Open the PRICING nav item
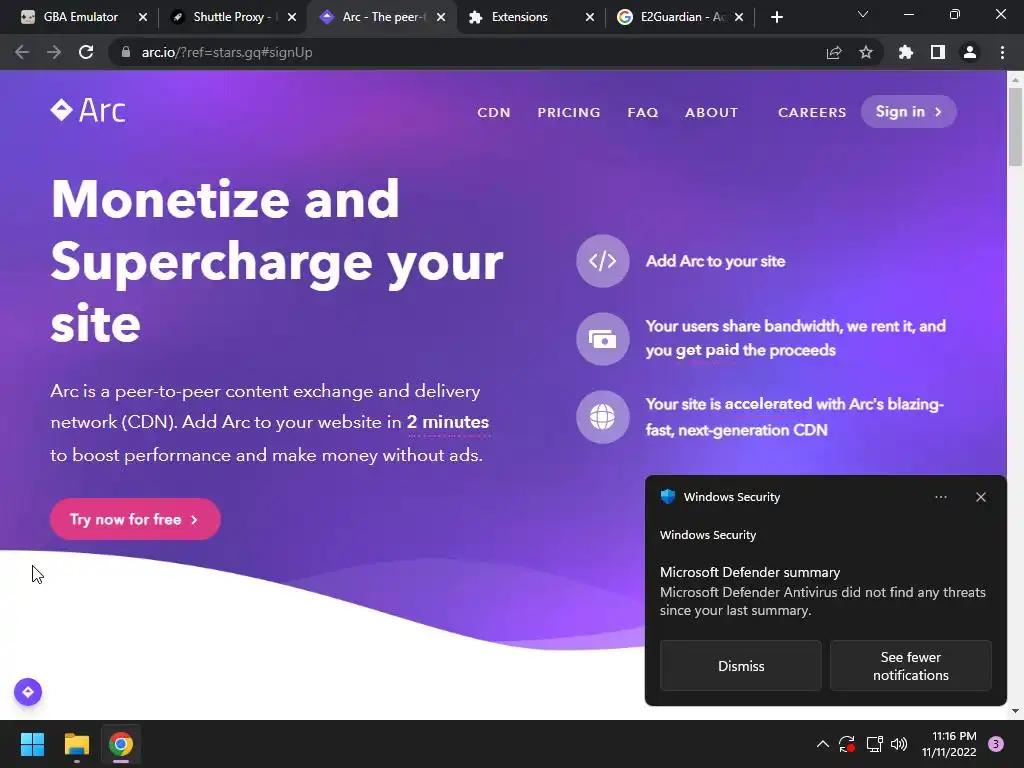 coord(569,112)
